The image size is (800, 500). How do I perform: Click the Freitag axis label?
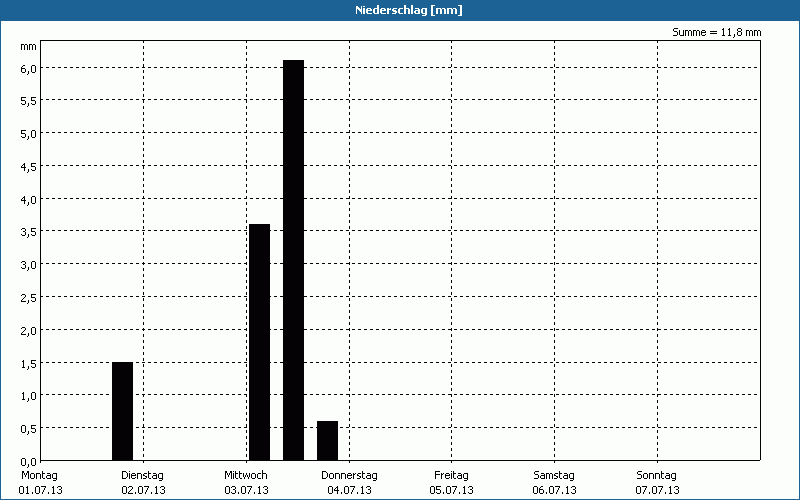click(451, 475)
